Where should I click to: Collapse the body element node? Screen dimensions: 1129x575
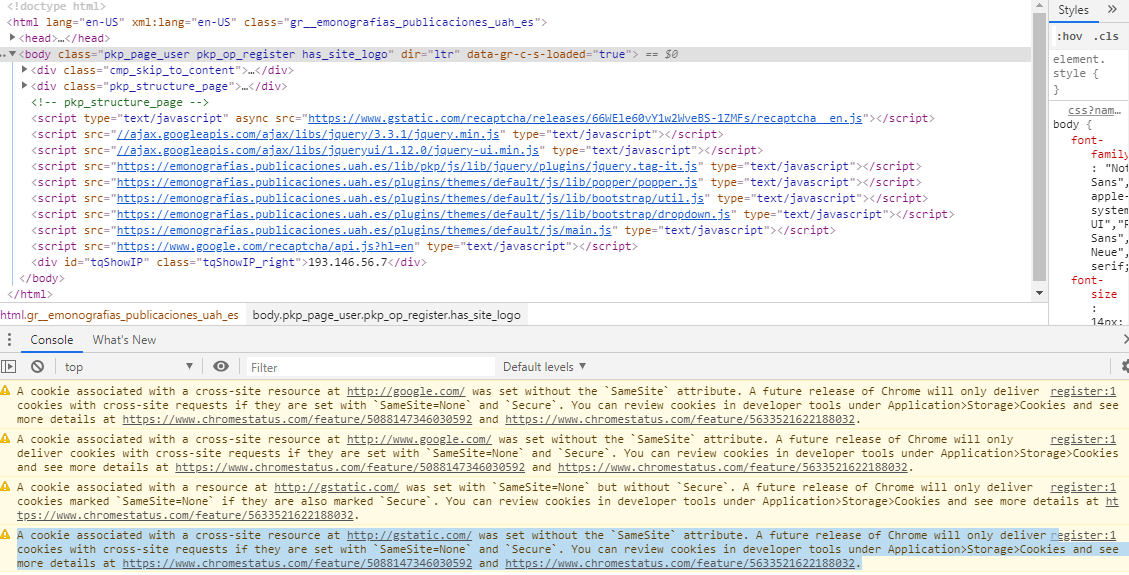[x=12, y=54]
